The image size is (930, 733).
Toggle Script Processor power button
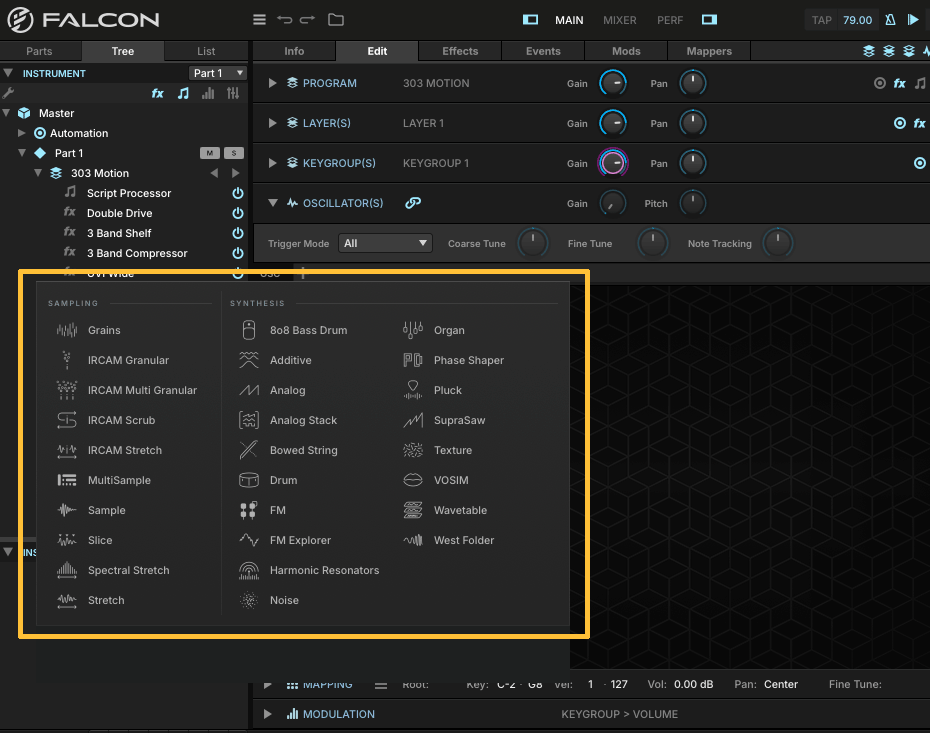click(x=238, y=193)
